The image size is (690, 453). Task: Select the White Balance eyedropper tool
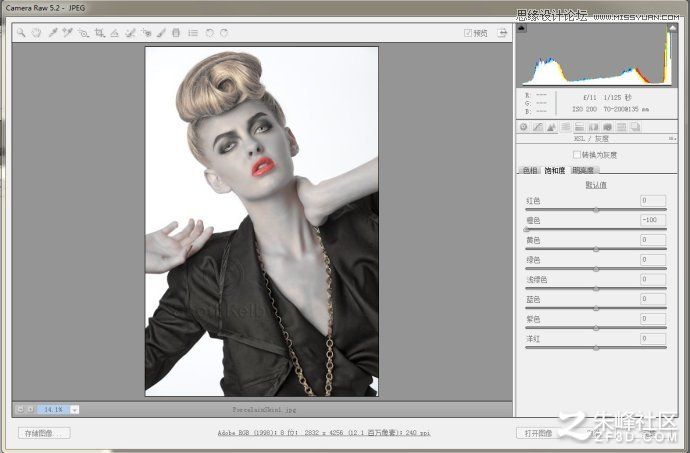pyautogui.click(x=52, y=33)
